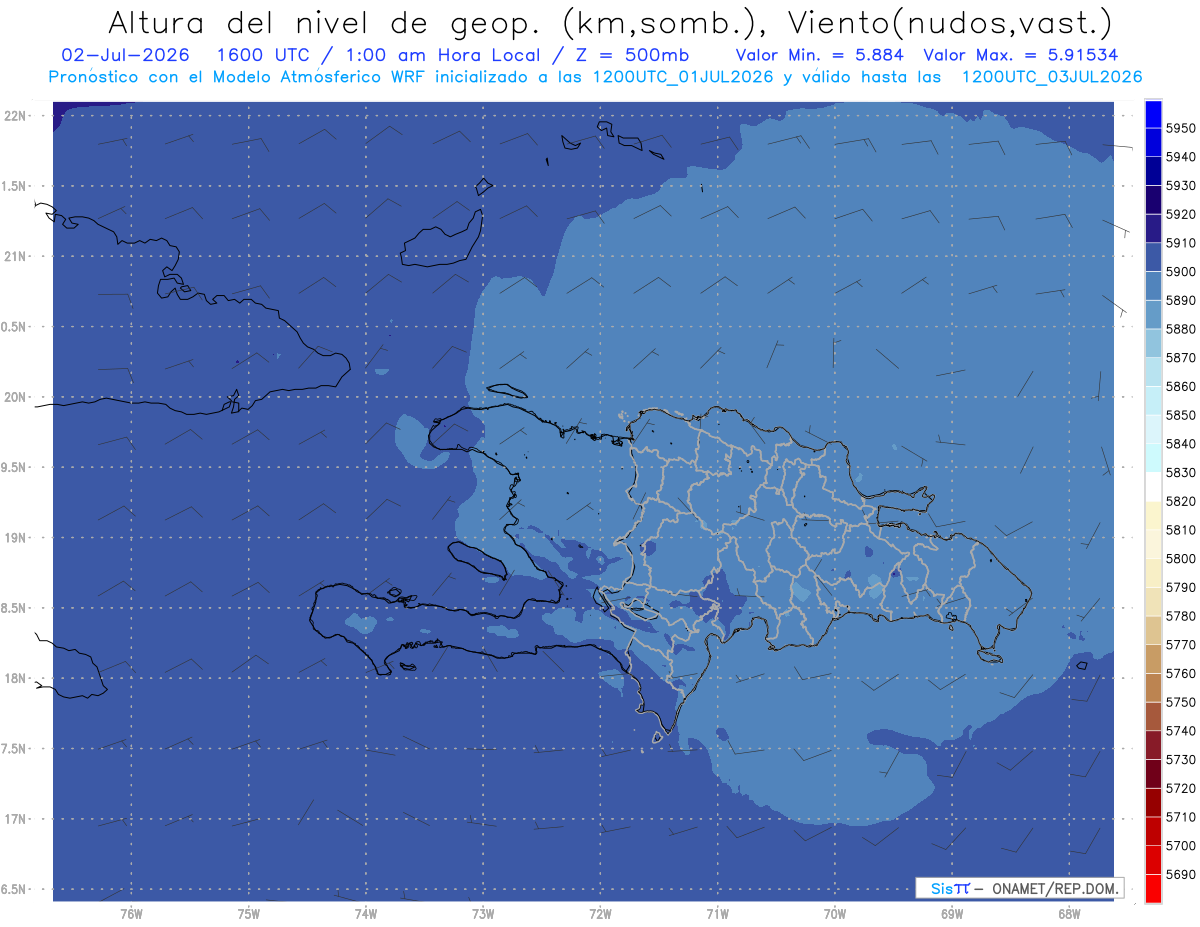Click the '5820' colorbar value
This screenshot has height=927, width=1200.
1181,501
